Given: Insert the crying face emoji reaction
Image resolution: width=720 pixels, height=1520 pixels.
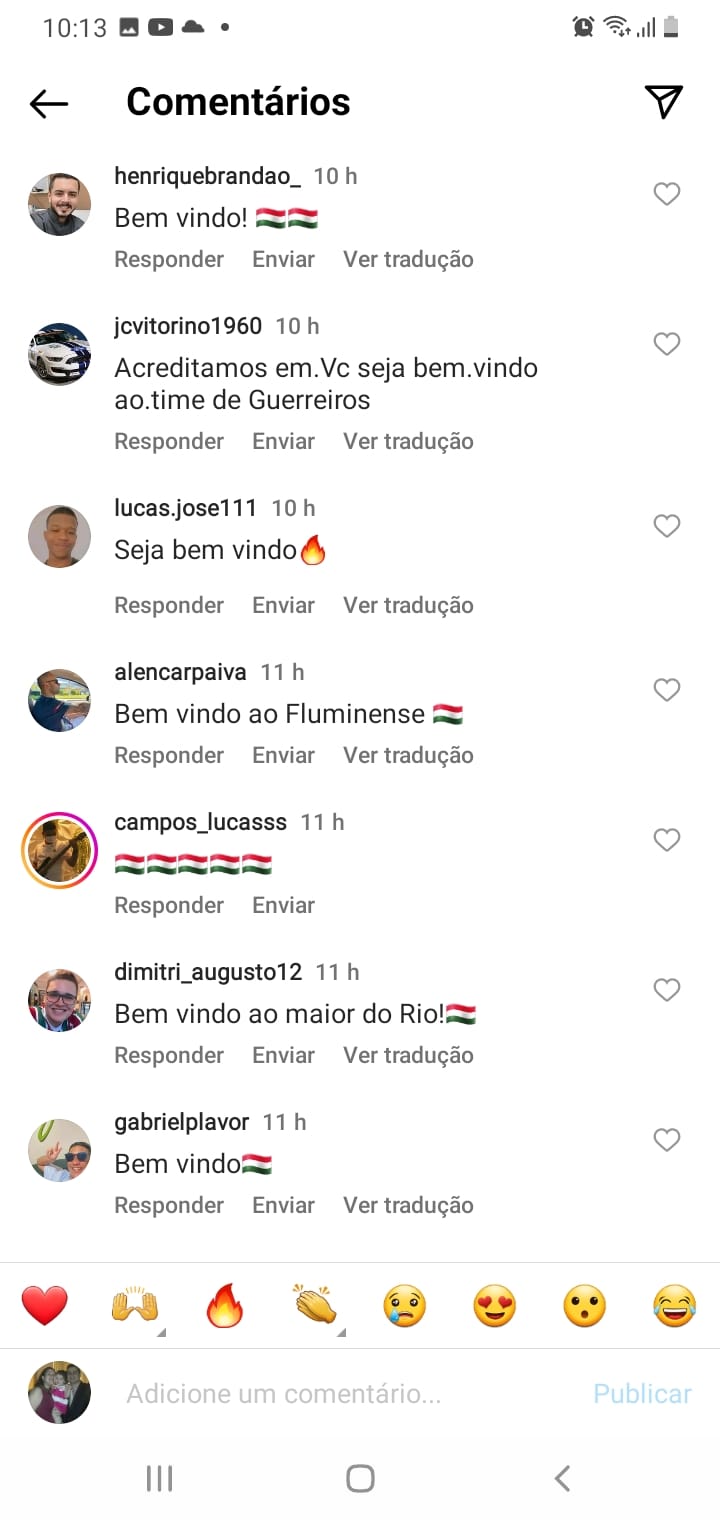Looking at the screenshot, I should [405, 1306].
